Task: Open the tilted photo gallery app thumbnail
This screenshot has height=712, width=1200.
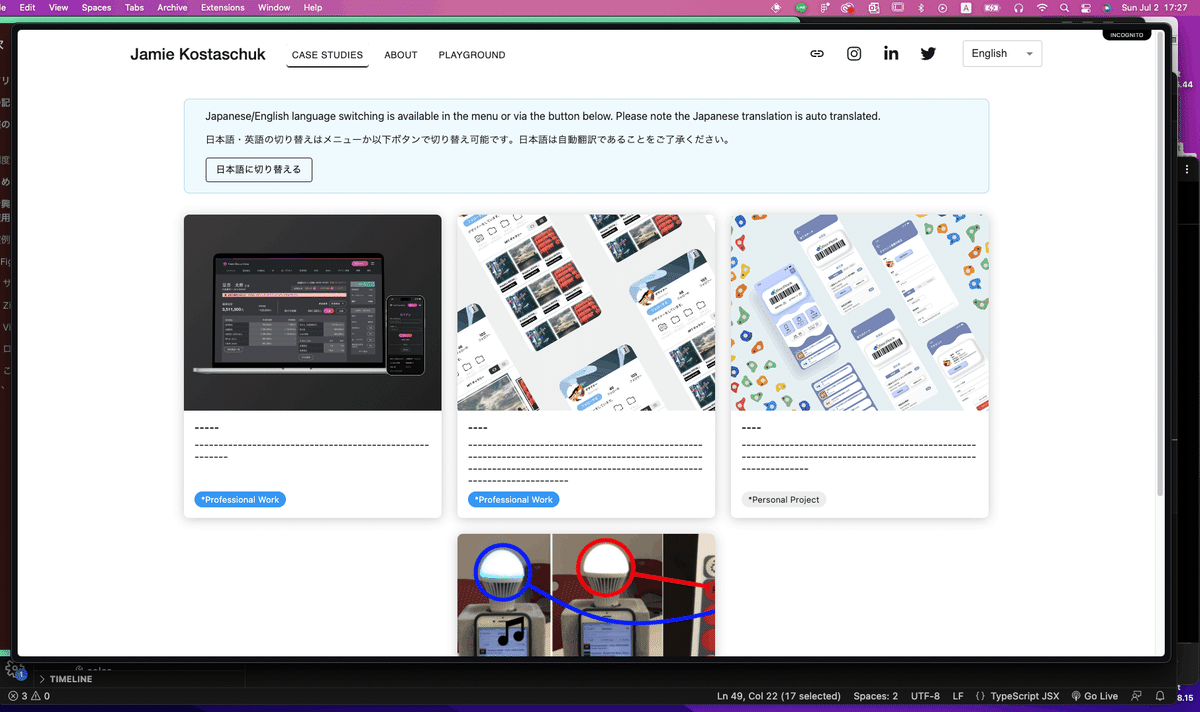Action: (x=586, y=312)
